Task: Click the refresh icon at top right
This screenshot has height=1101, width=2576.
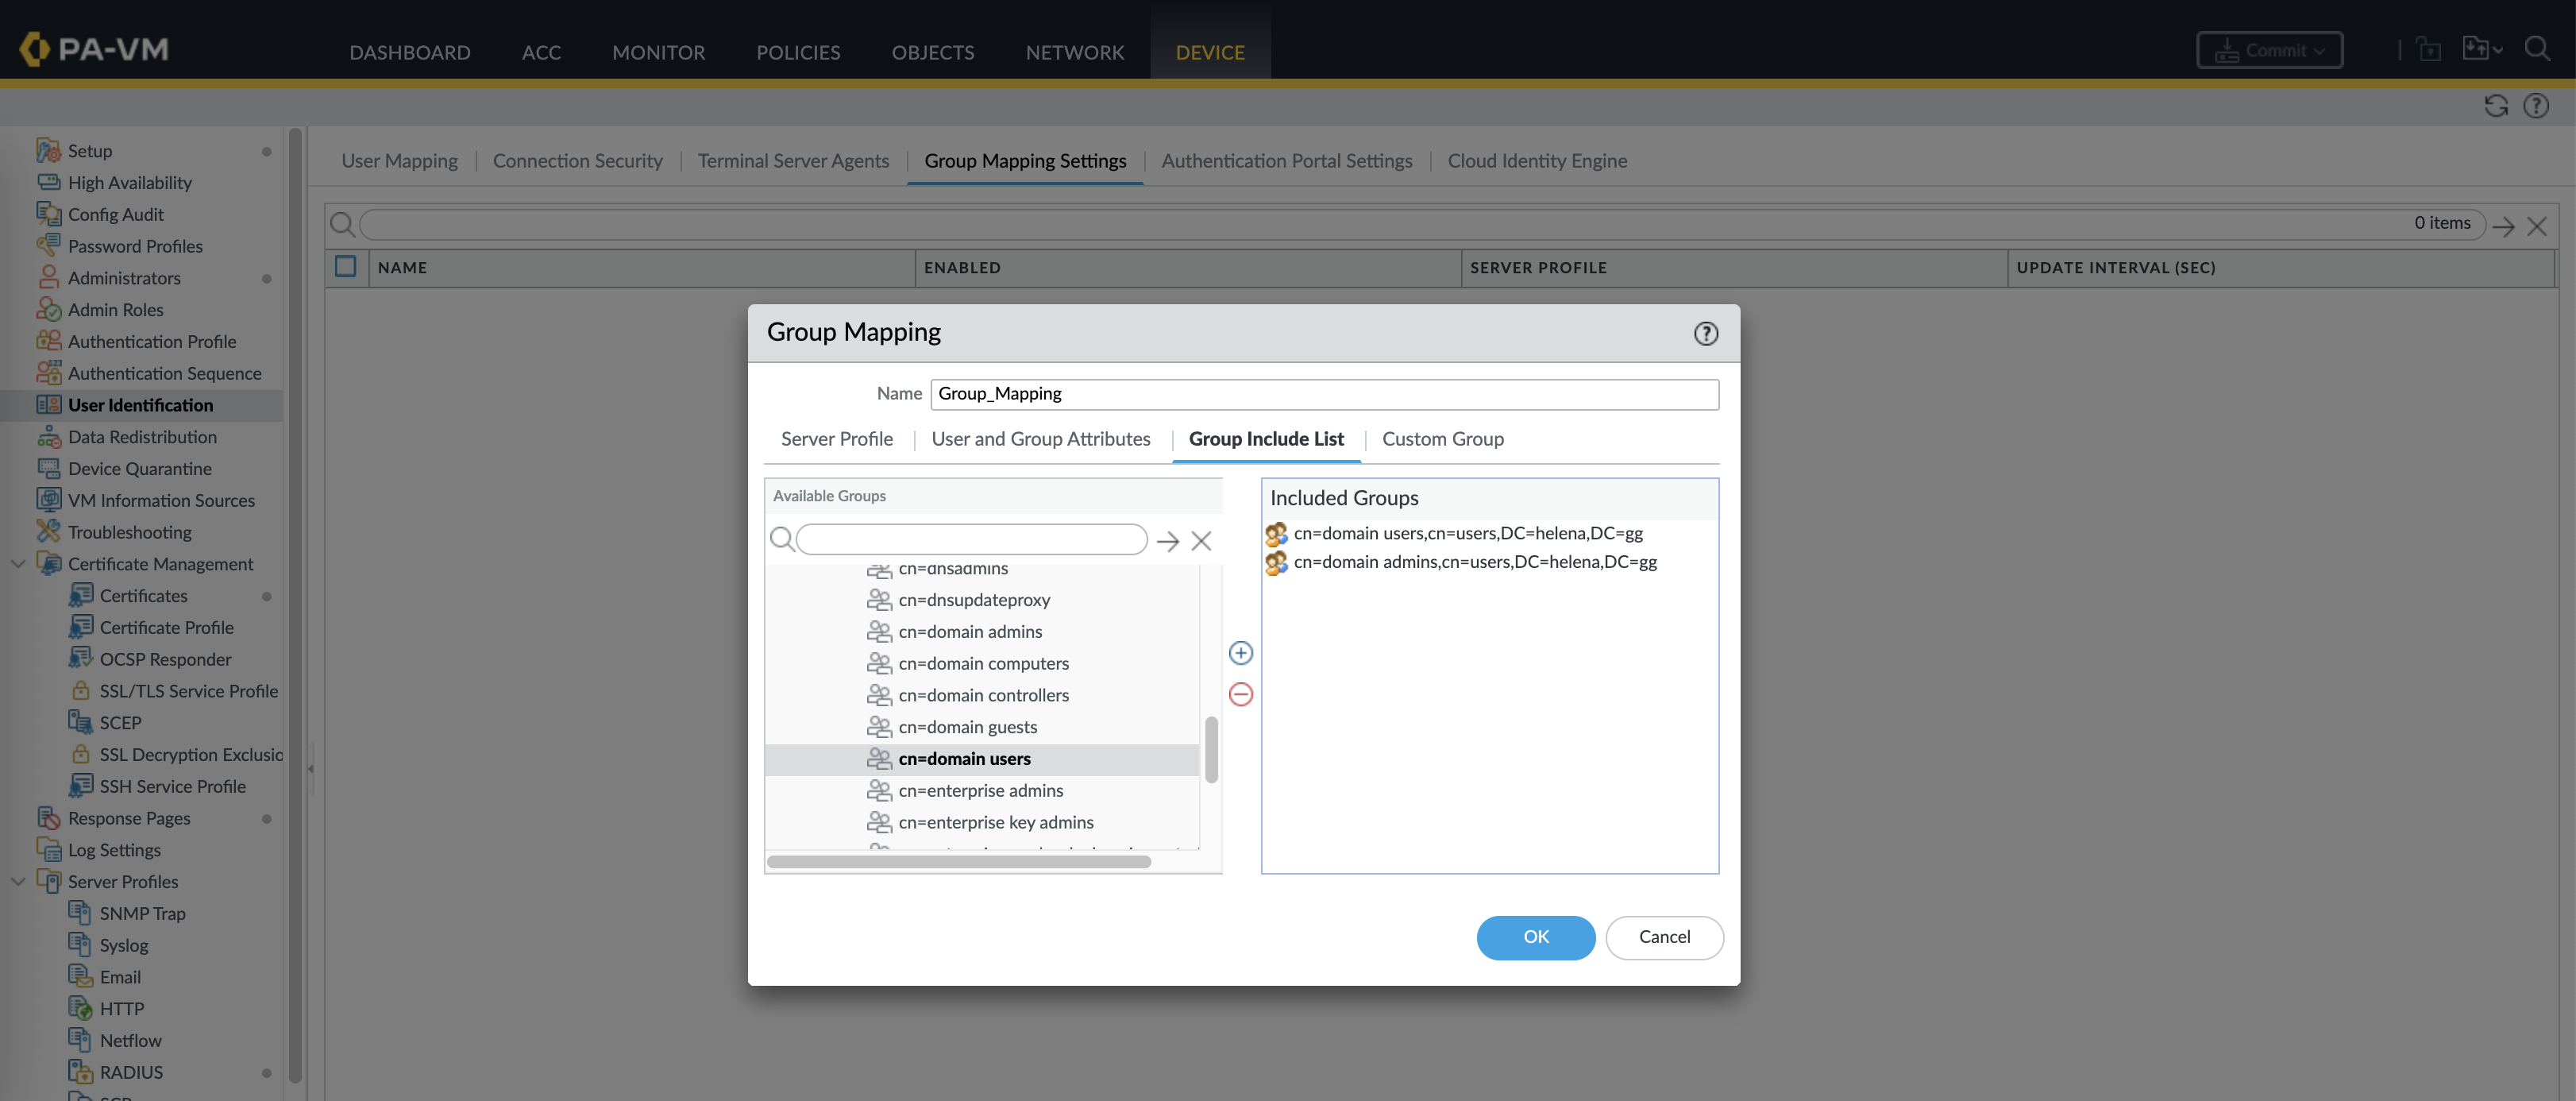Action: (2495, 106)
